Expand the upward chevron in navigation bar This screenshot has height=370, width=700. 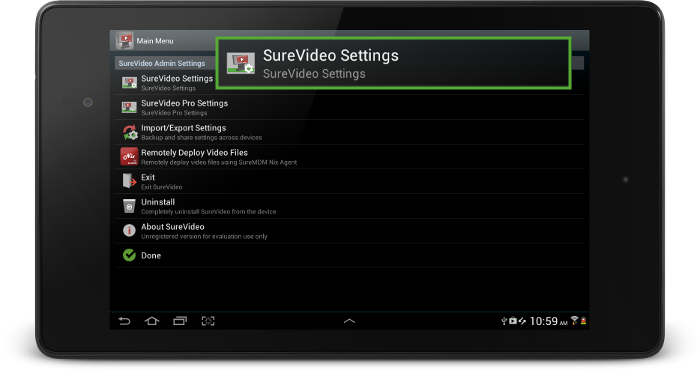(x=350, y=321)
